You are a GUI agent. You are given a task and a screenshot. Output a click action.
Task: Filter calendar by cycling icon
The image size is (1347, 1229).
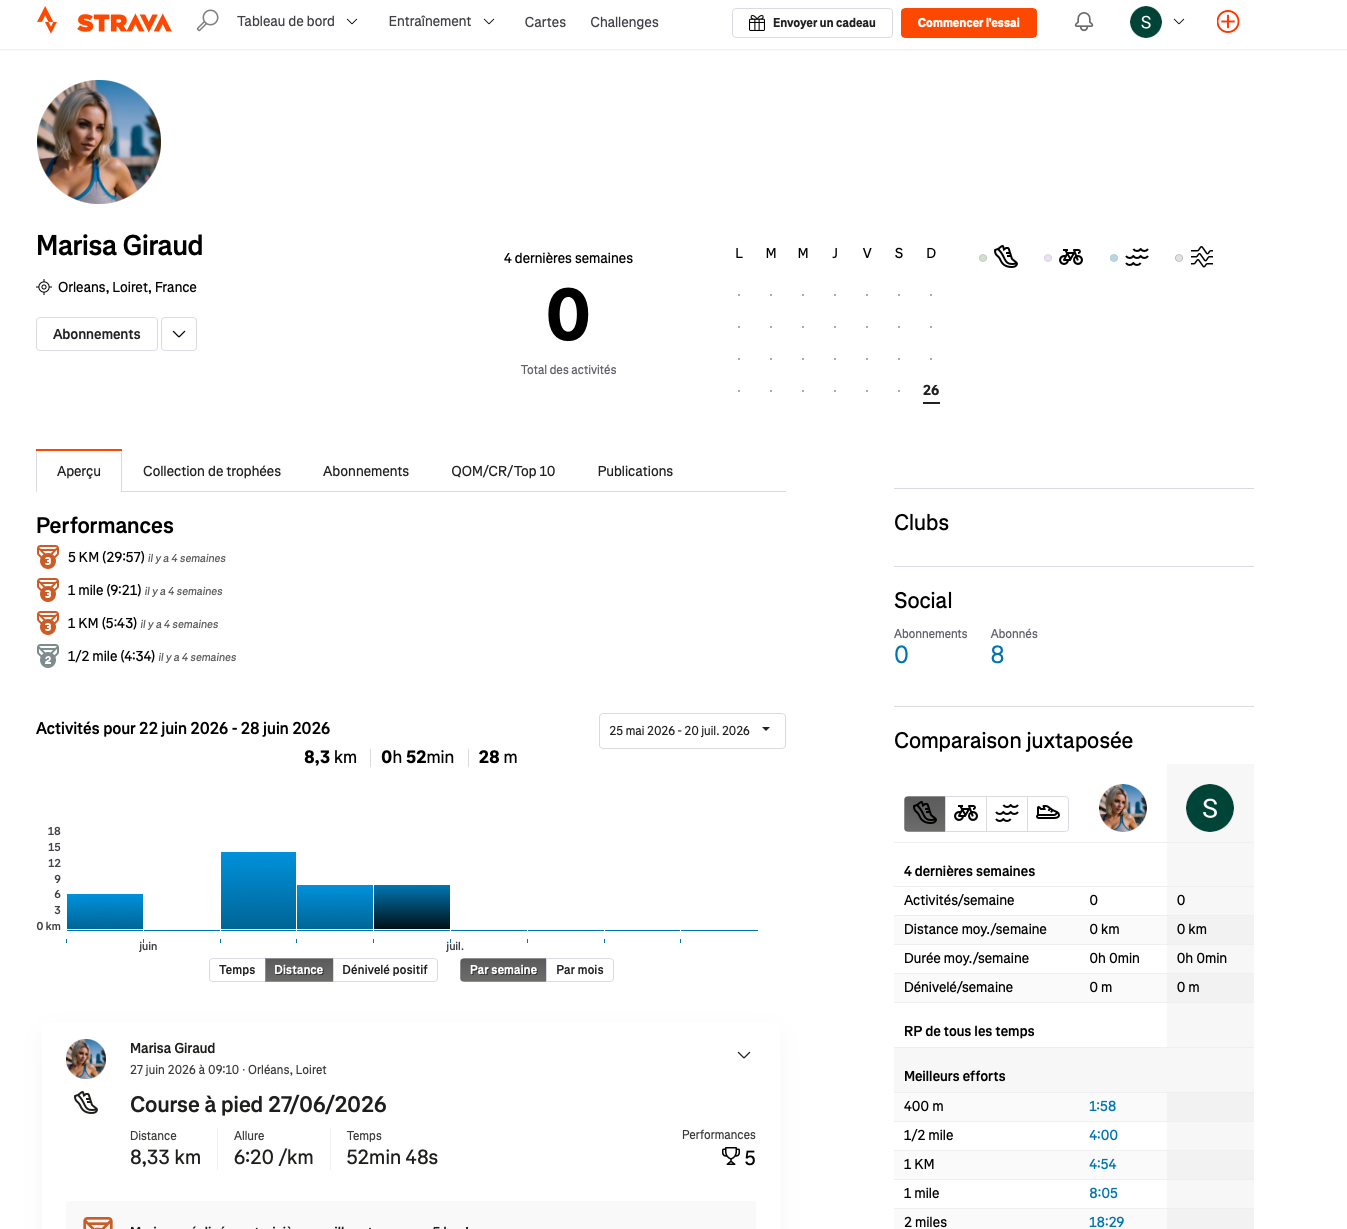[1071, 257]
